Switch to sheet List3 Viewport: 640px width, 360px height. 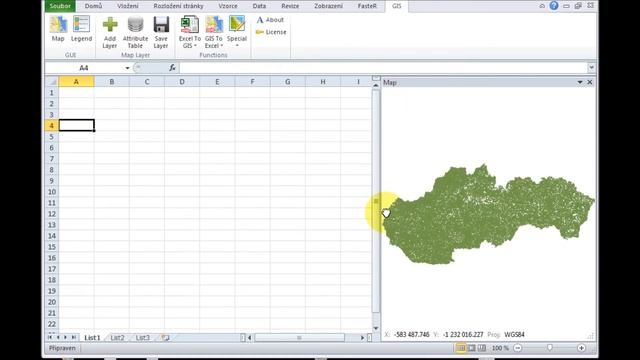click(x=142, y=338)
